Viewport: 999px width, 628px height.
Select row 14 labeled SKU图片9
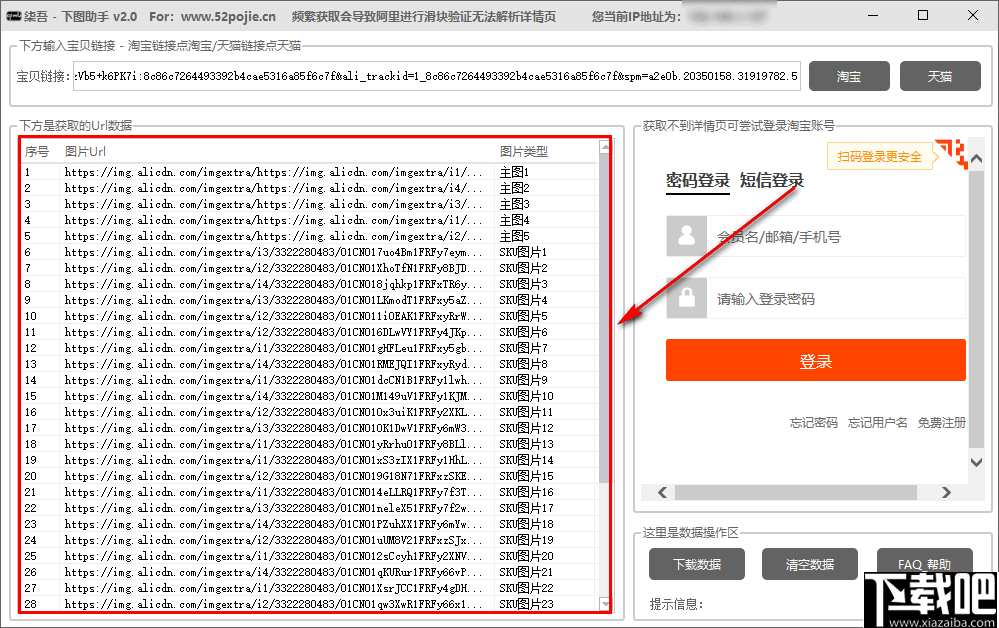click(310, 380)
